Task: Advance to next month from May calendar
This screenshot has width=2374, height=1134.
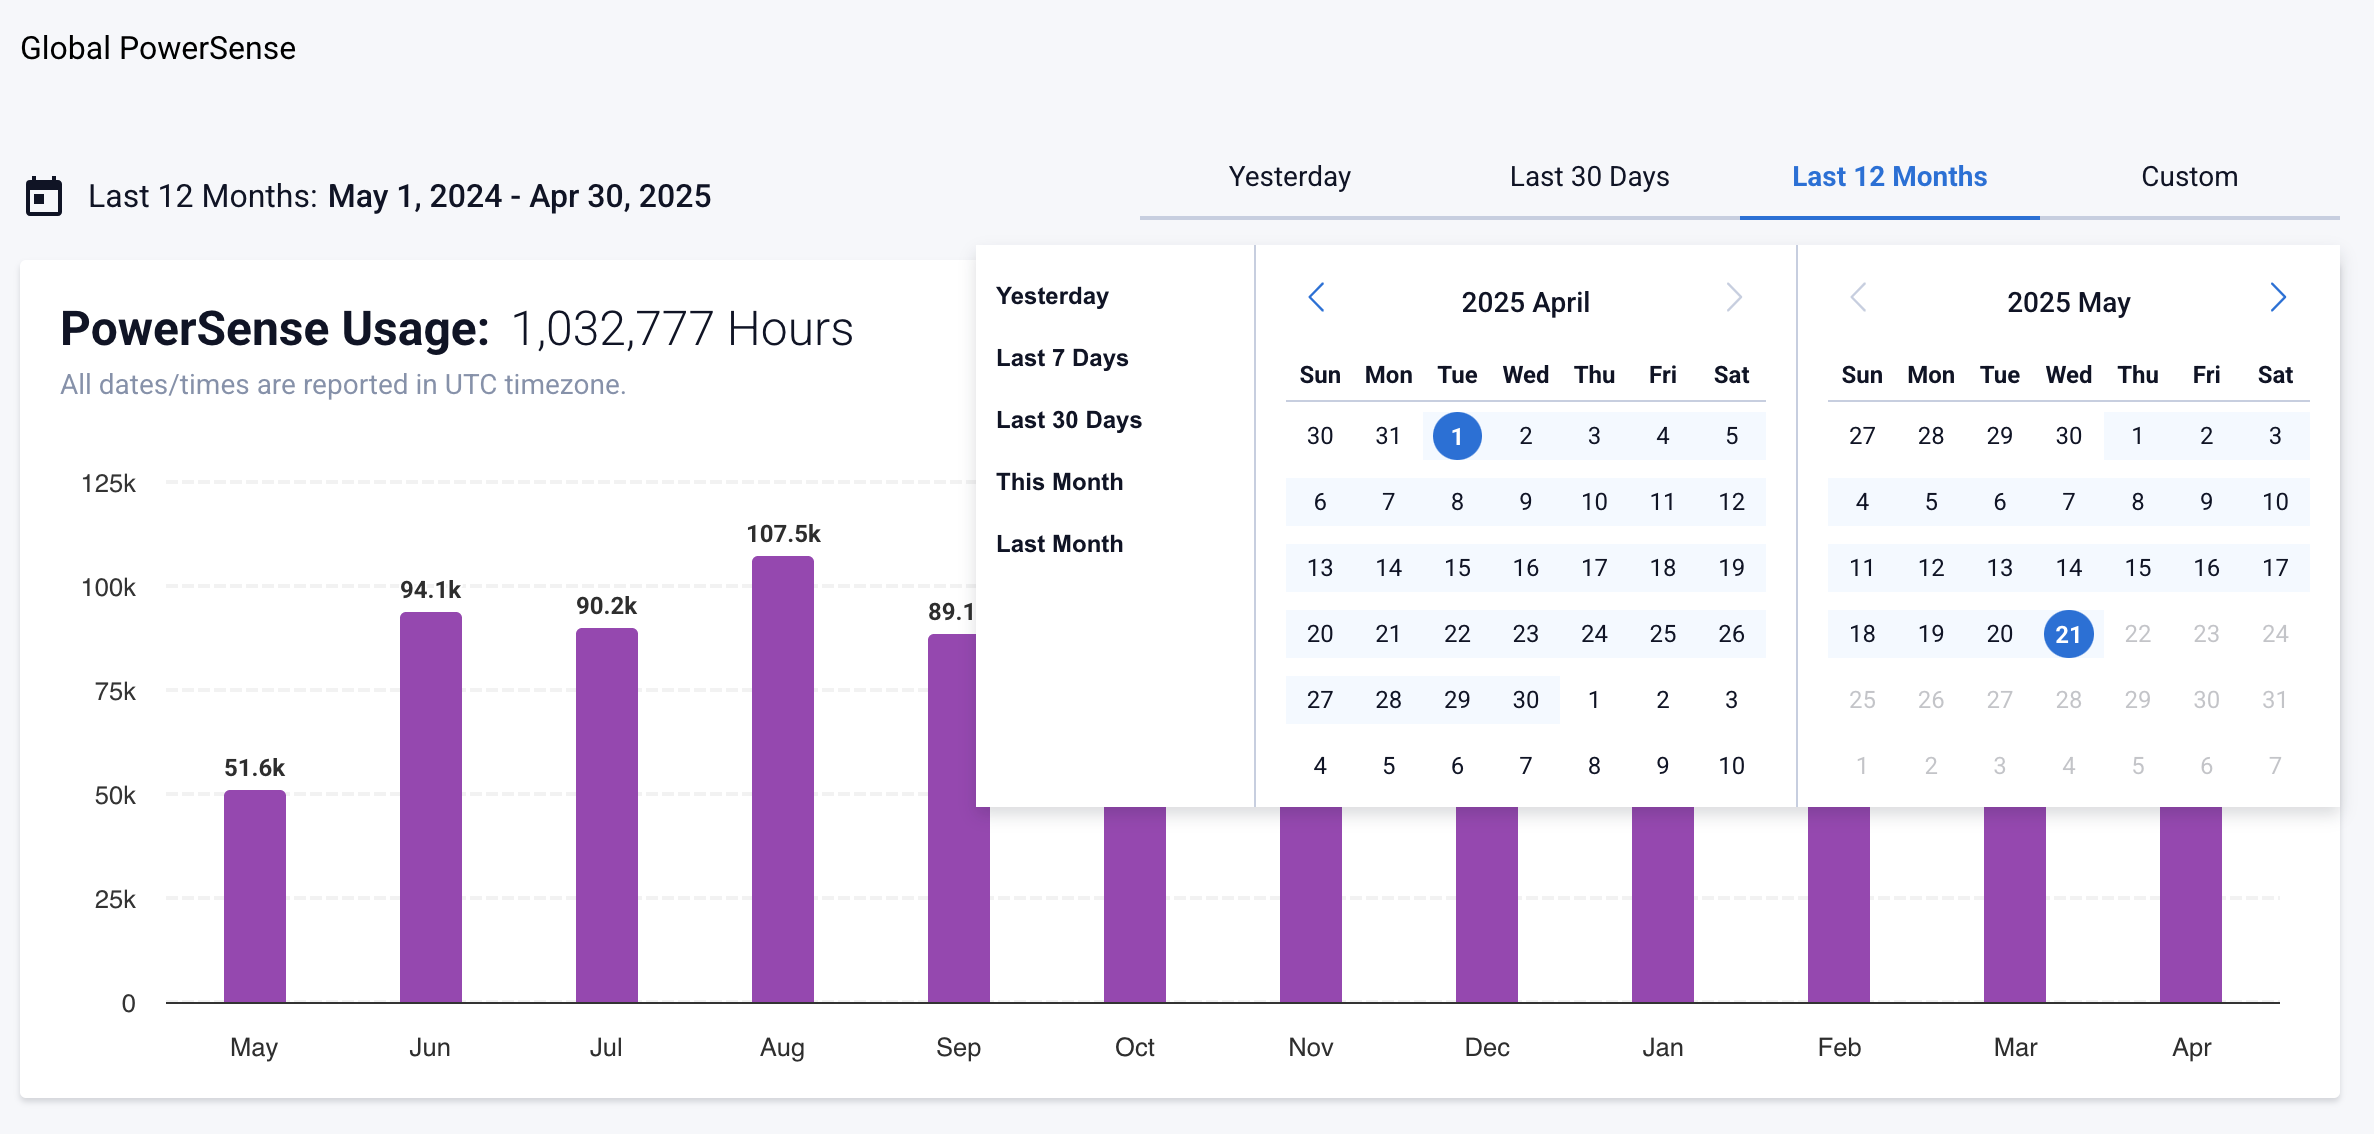Action: pyautogui.click(x=2277, y=297)
